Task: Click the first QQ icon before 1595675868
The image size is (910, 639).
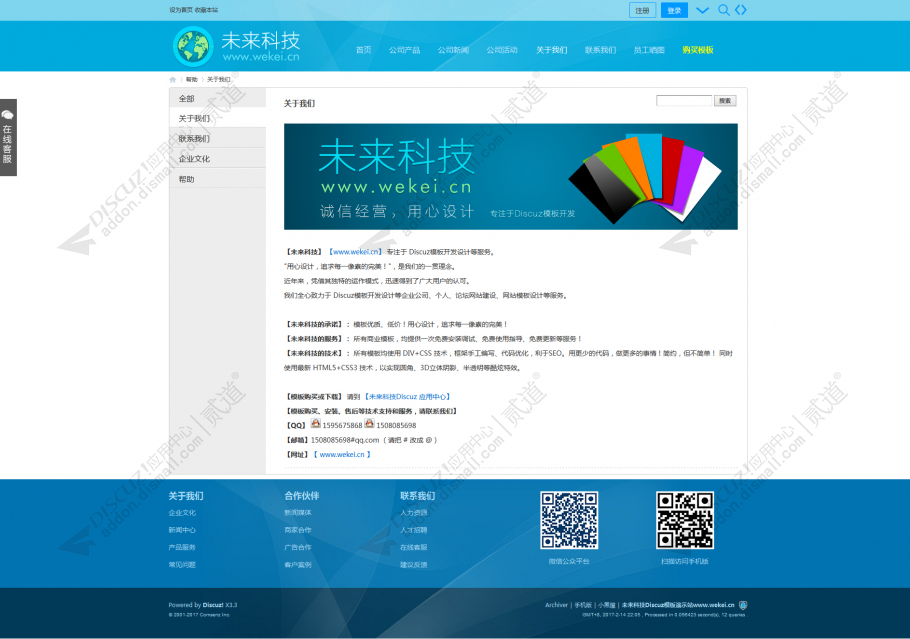Action: tap(315, 424)
